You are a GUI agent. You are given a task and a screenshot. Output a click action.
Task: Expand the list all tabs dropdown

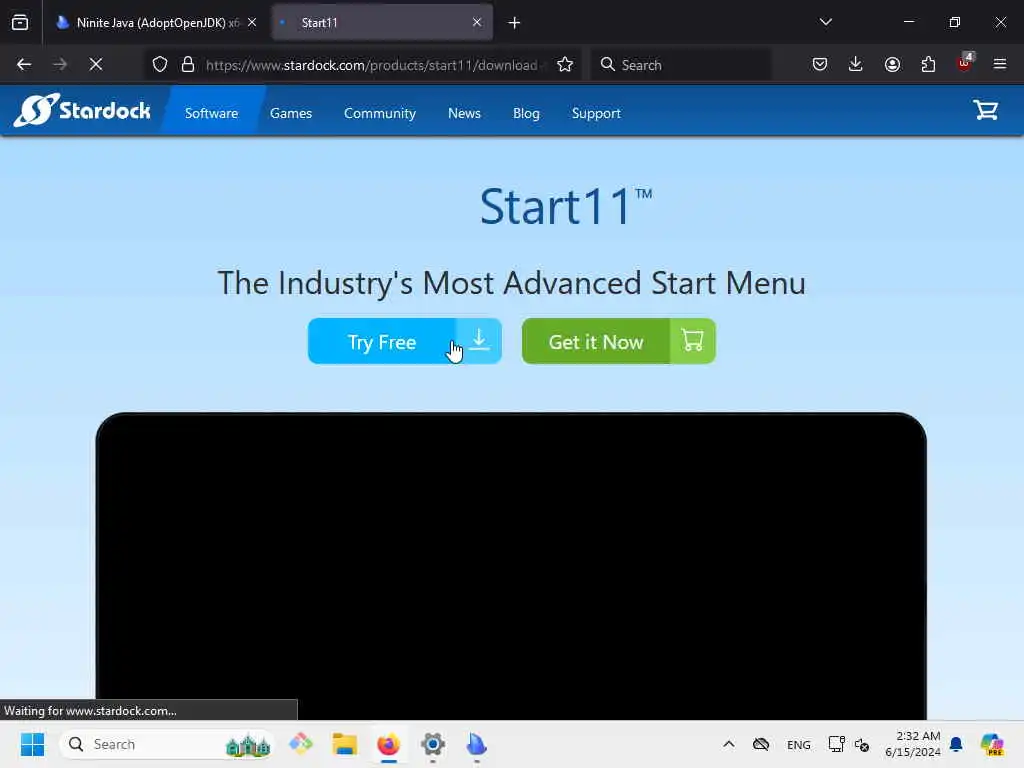coord(825,22)
